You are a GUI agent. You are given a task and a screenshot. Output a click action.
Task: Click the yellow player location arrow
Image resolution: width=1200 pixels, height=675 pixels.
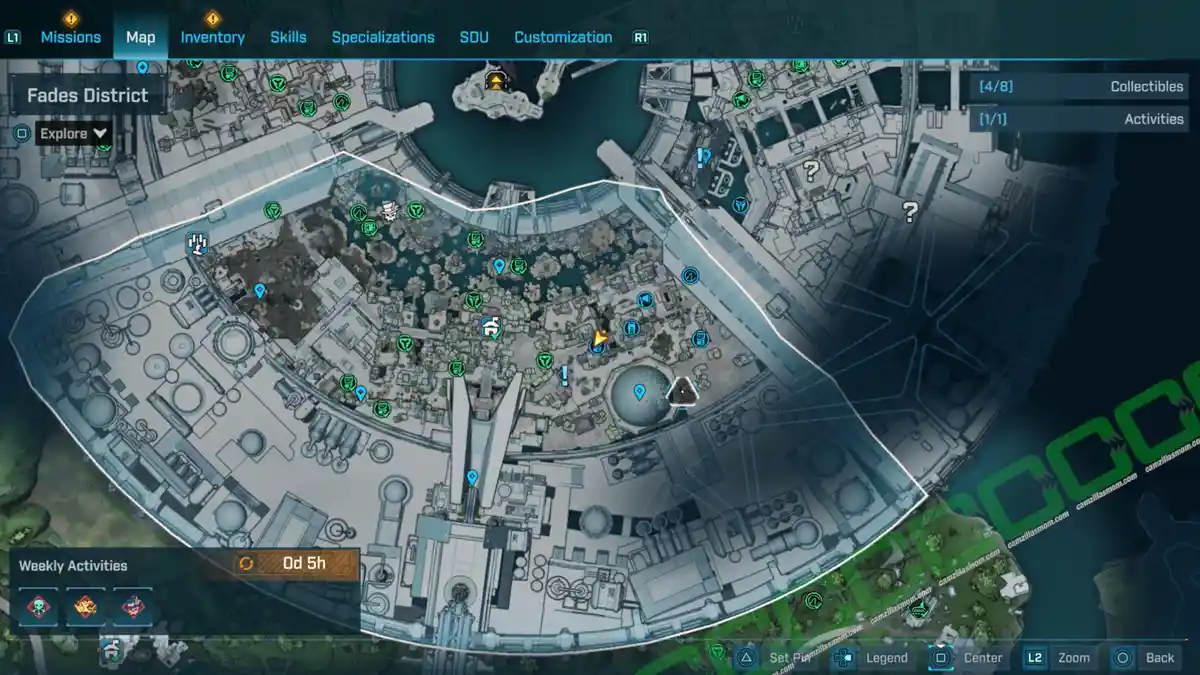point(600,338)
